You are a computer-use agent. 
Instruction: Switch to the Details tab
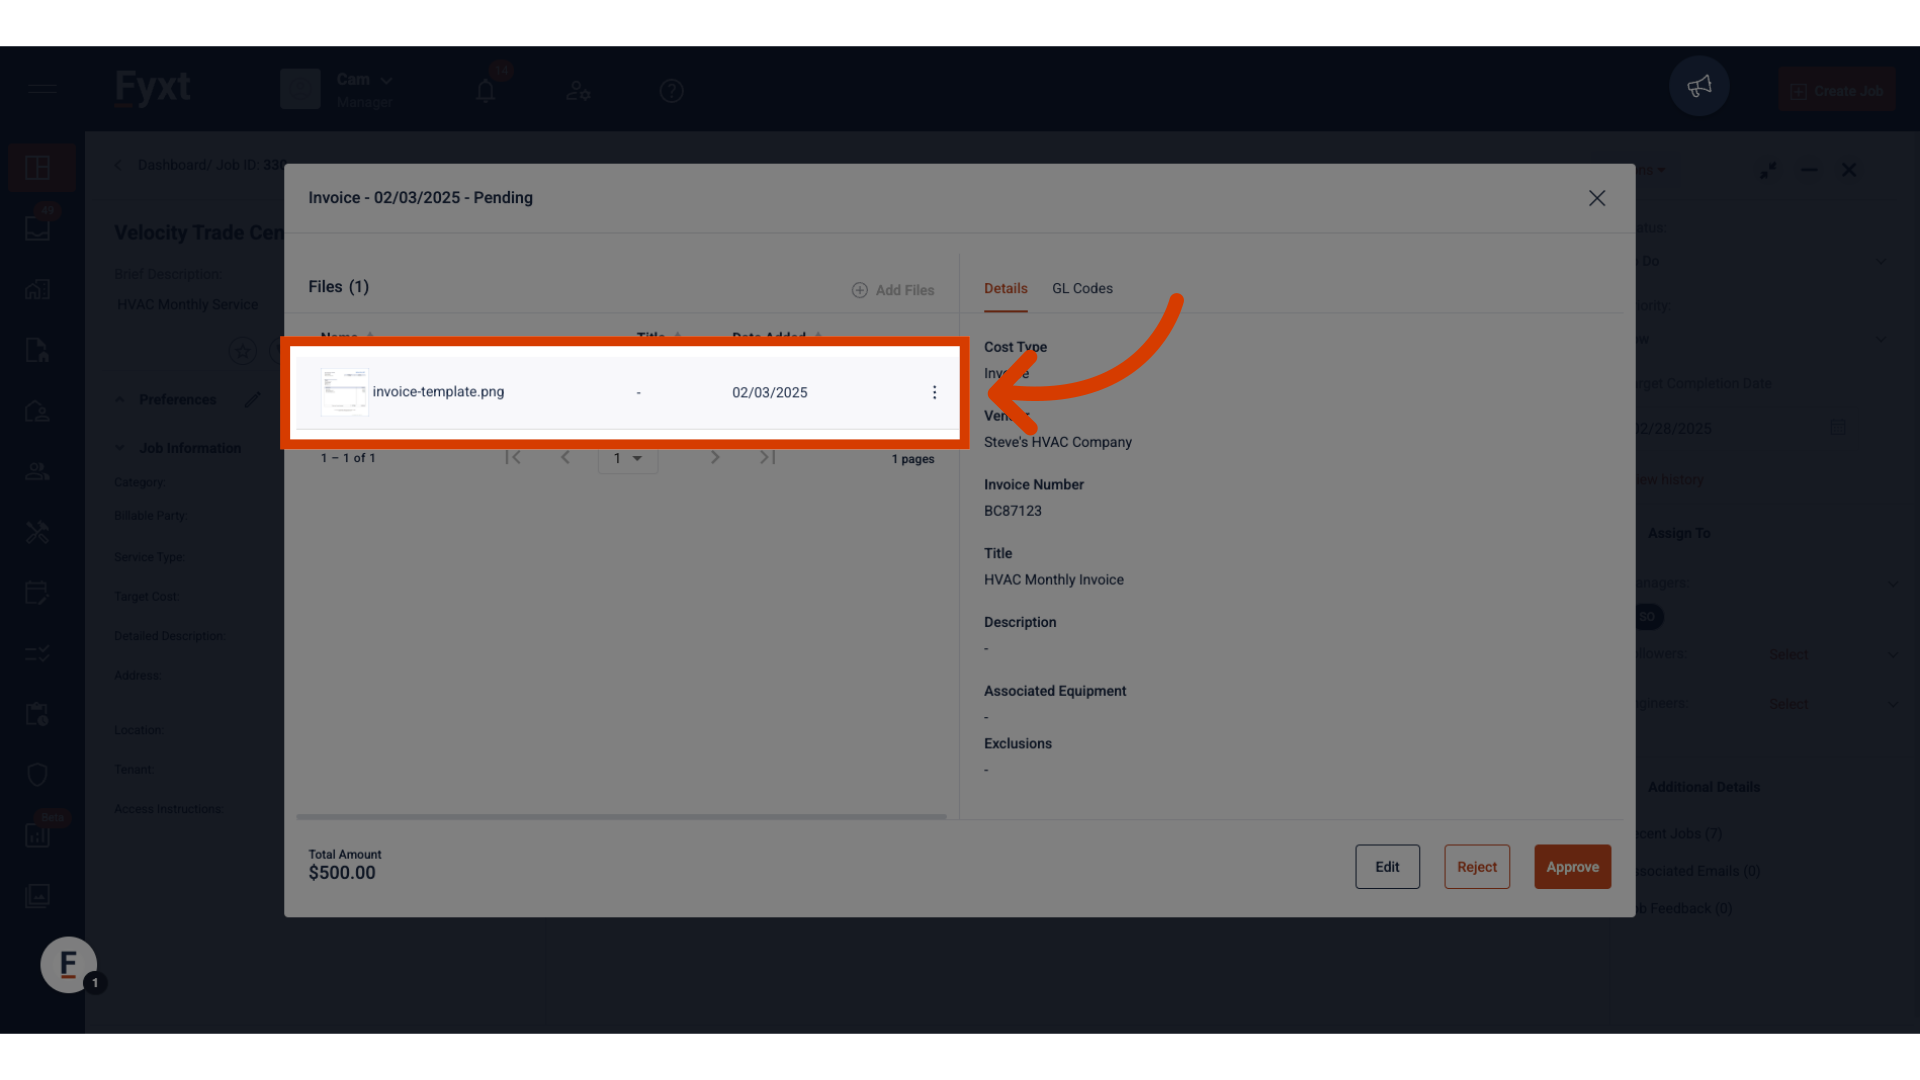coord(1005,288)
